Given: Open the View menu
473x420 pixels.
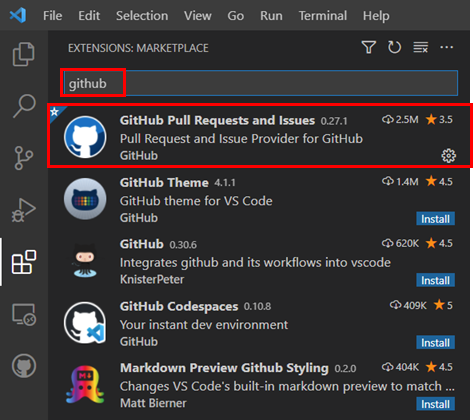Looking at the screenshot, I should point(198,16).
